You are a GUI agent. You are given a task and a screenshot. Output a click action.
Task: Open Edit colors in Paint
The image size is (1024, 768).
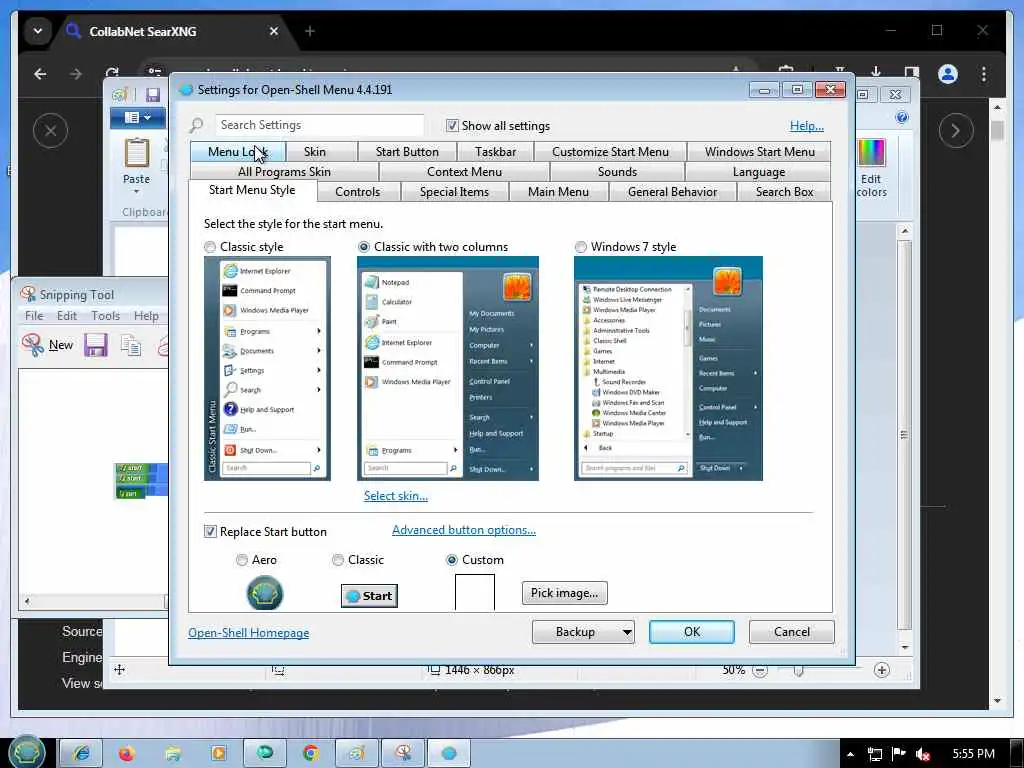(872, 168)
